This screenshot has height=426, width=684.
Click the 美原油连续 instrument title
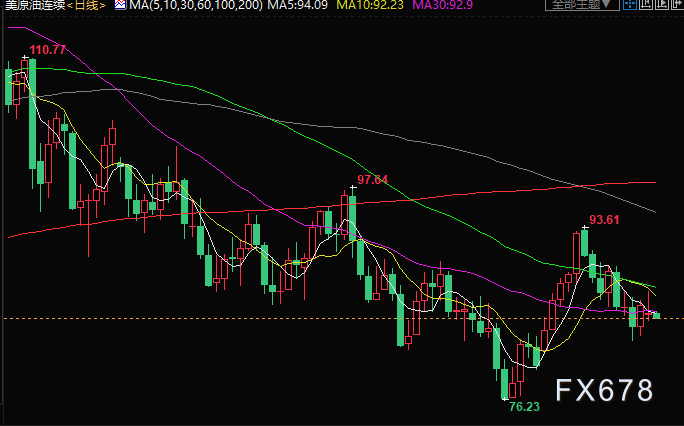(x=33, y=7)
